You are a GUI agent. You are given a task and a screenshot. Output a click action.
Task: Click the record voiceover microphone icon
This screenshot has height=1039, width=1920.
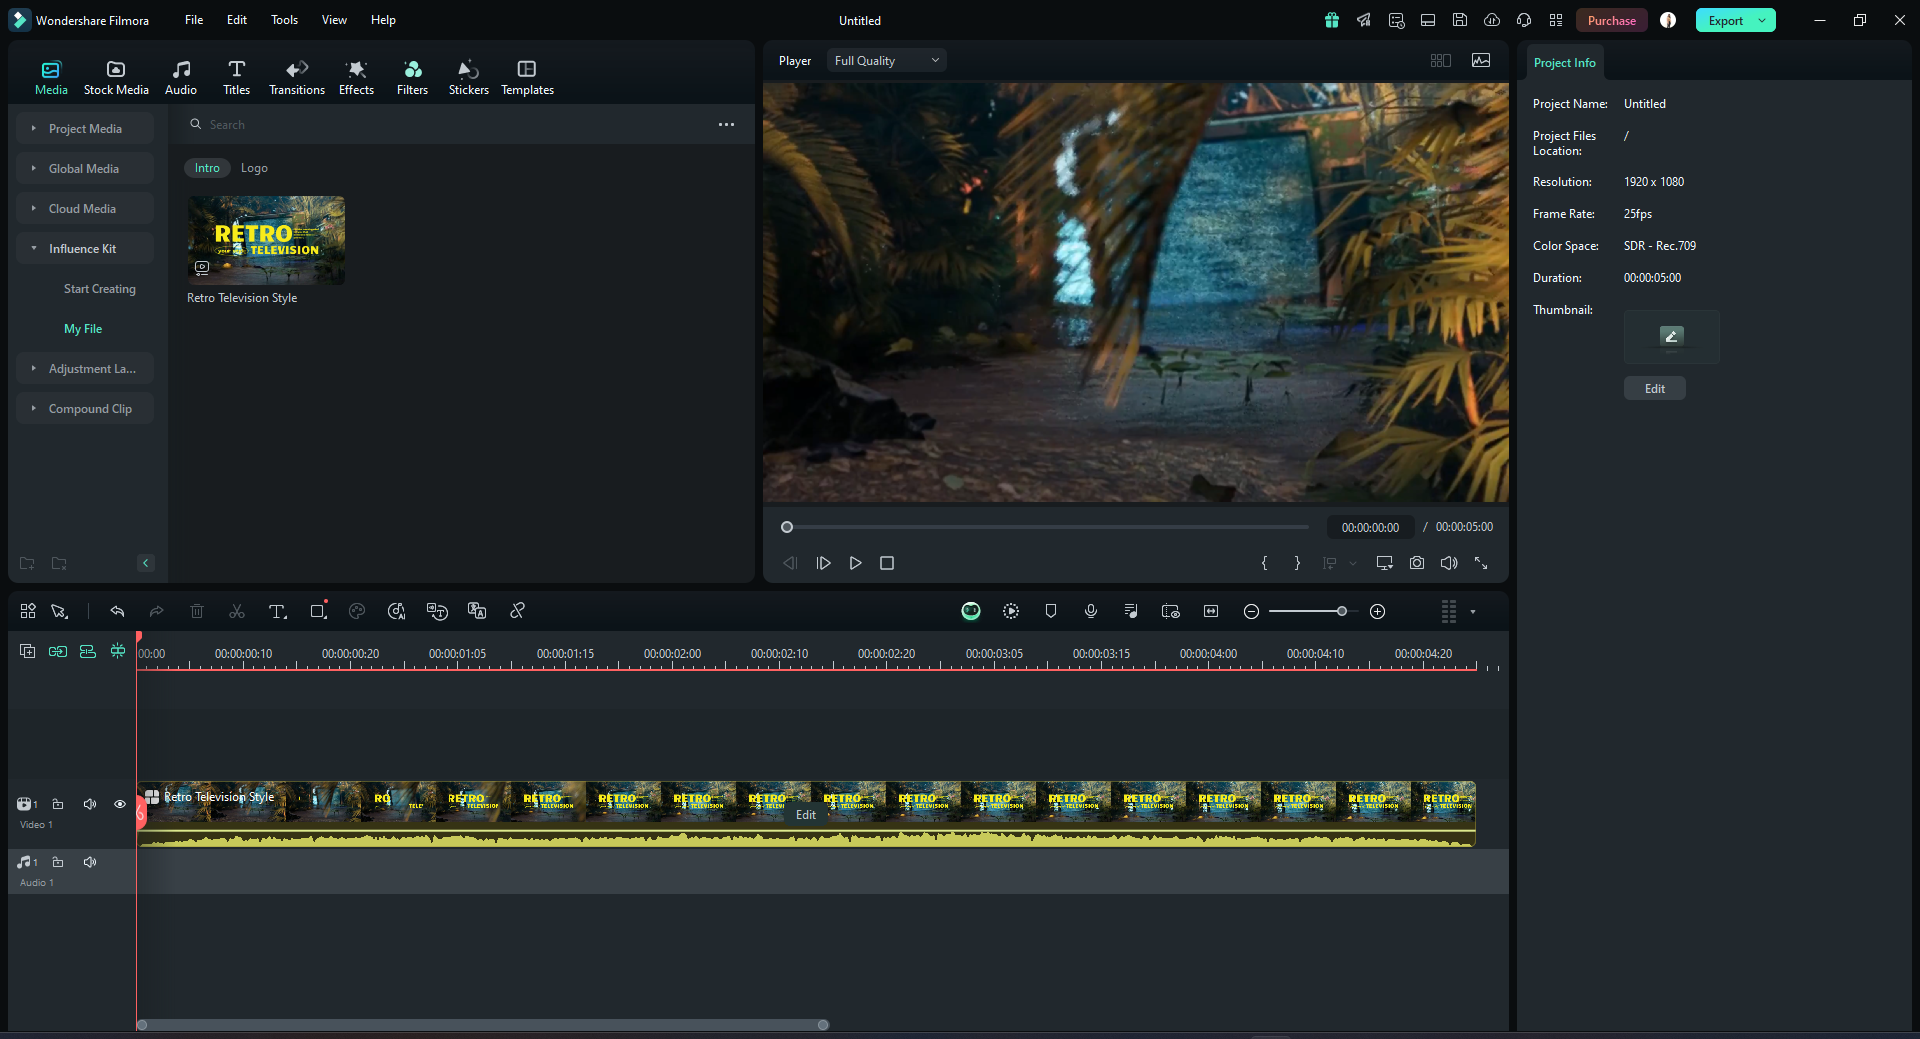point(1091,611)
